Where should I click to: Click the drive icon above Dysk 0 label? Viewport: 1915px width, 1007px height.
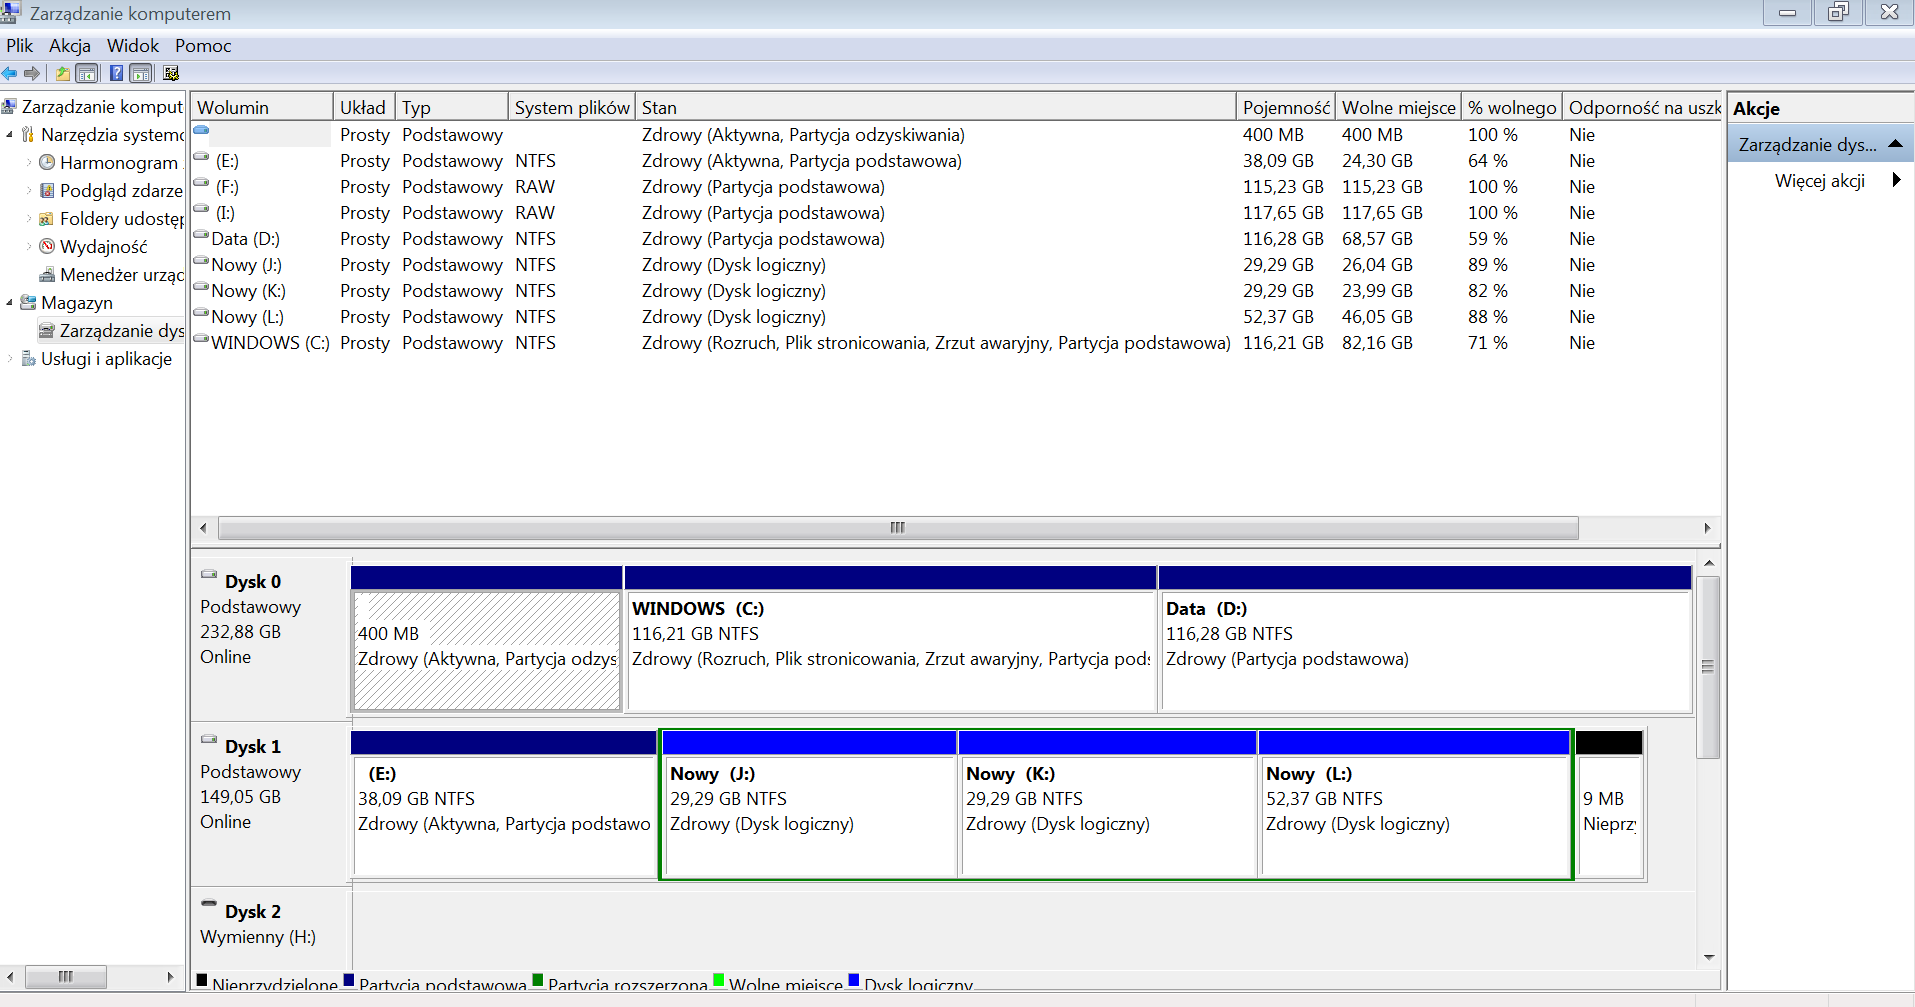point(209,574)
